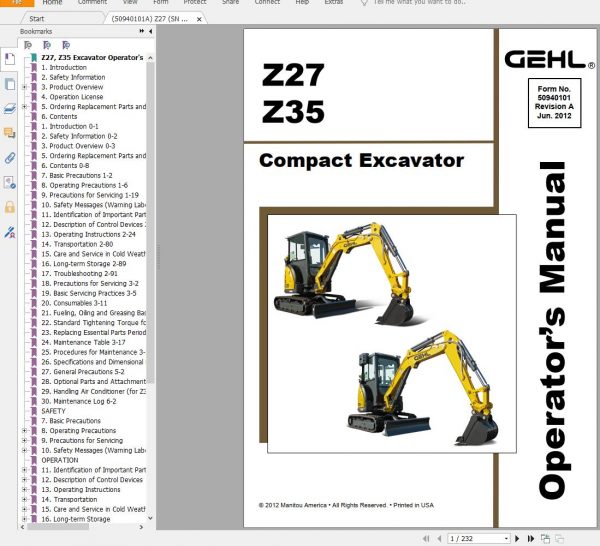Expand the '16. Long-term Storage' lower bookmark

[24, 519]
